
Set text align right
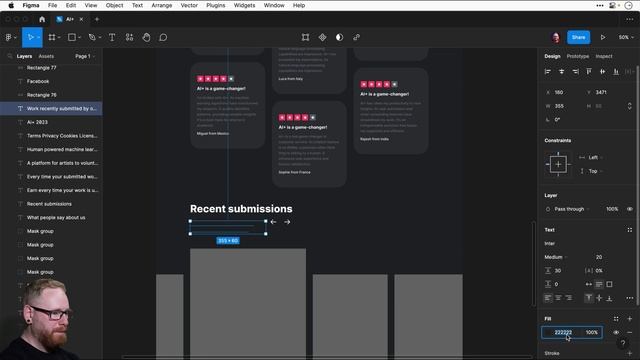pos(568,298)
